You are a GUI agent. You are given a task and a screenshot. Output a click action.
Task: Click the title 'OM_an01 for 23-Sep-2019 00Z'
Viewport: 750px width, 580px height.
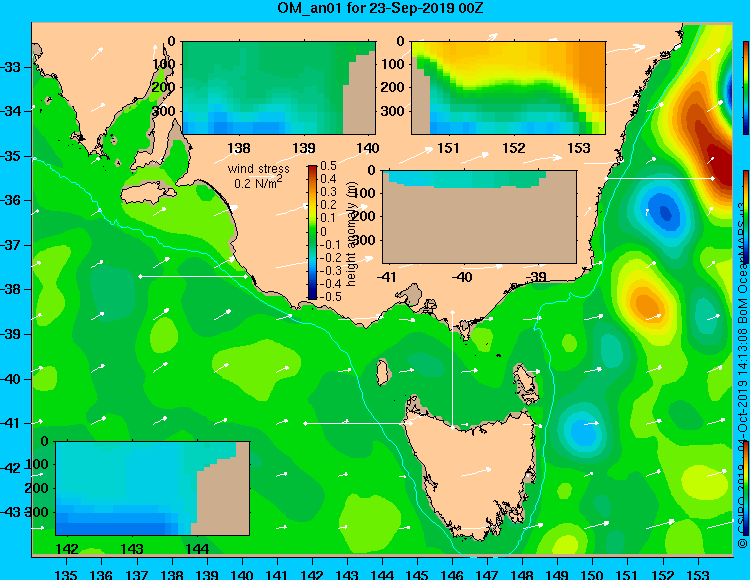380,8
